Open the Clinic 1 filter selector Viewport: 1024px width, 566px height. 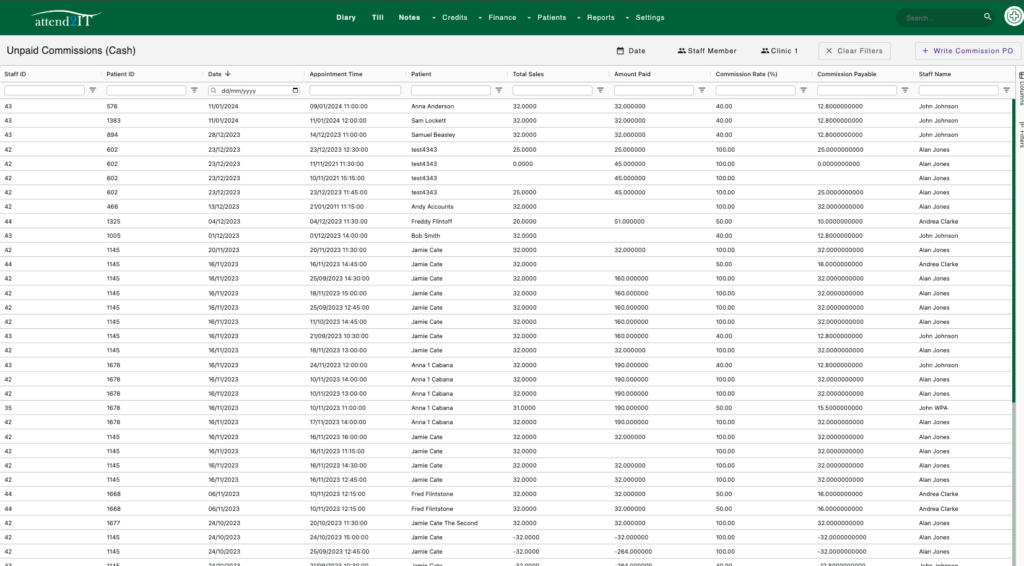tap(779, 51)
